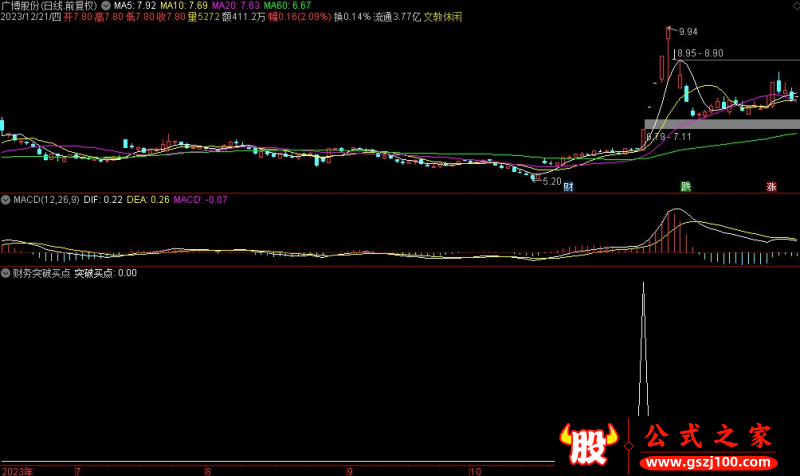Select the MA20: 7.63 indicator label
The image size is (800, 476).
click(x=236, y=6)
